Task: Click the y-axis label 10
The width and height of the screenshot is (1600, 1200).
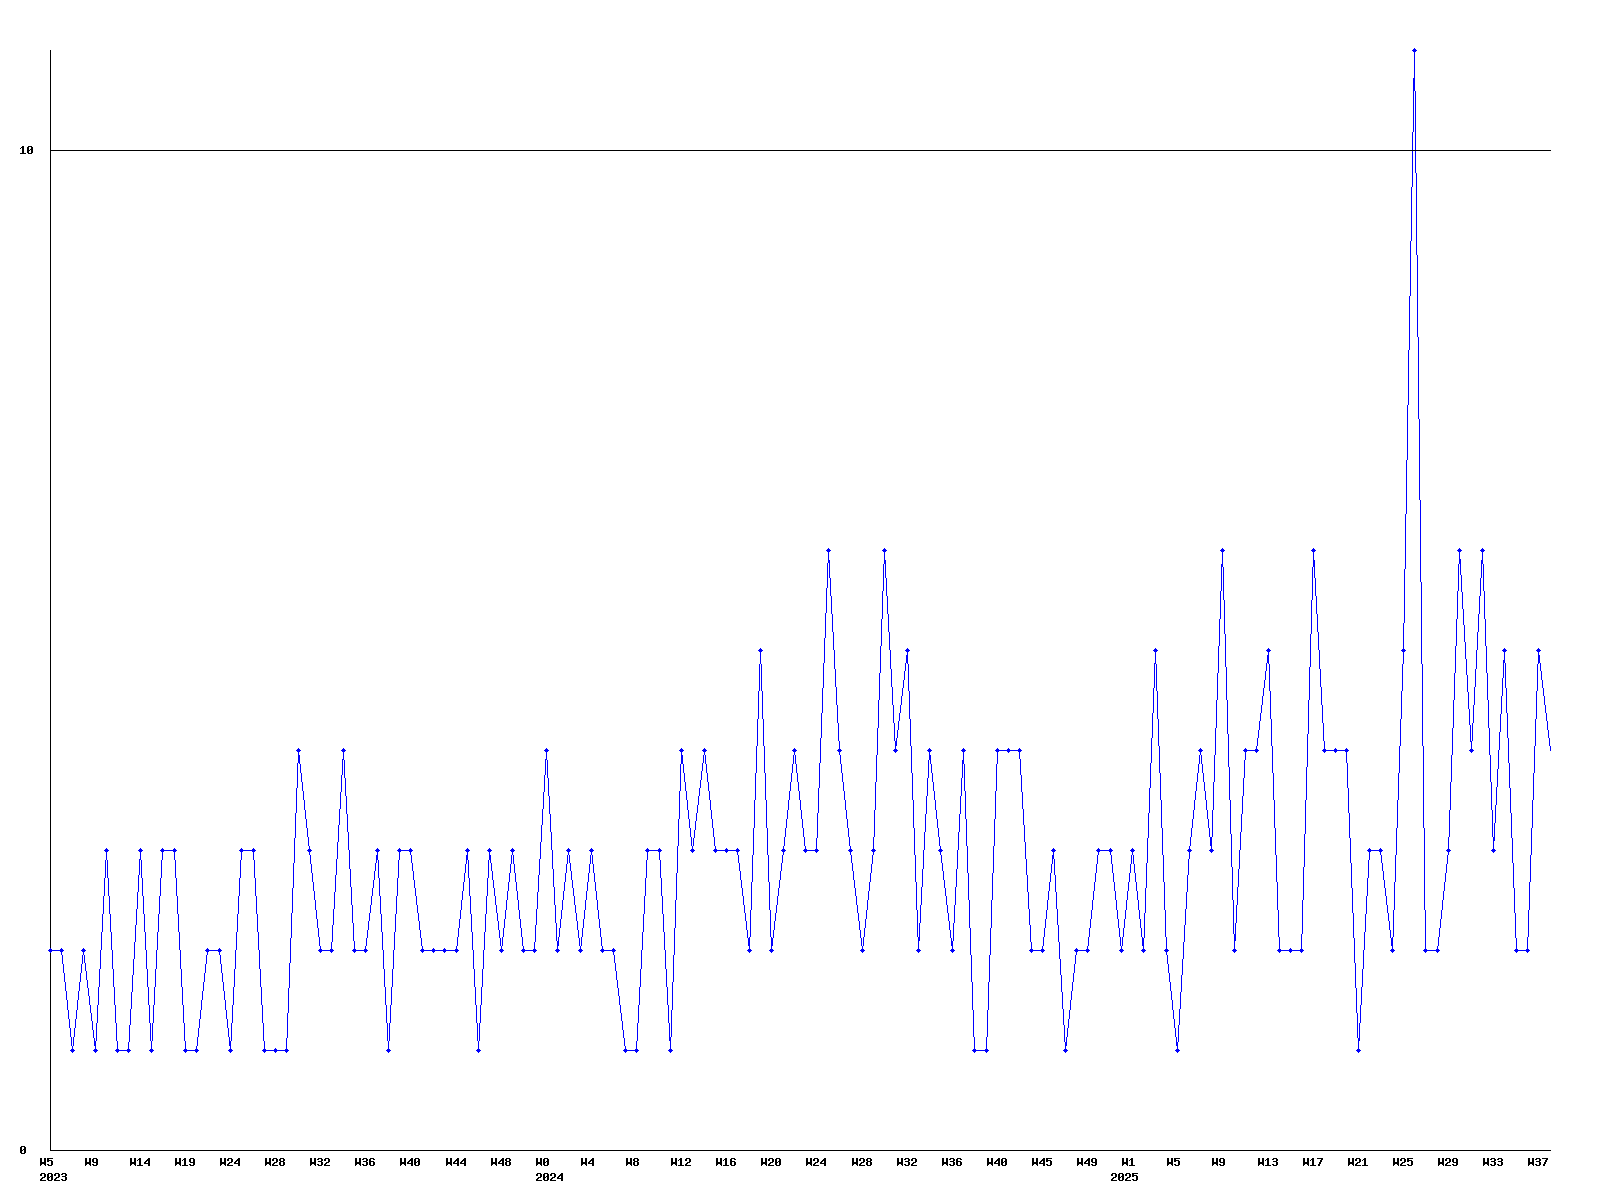Action: [27, 150]
